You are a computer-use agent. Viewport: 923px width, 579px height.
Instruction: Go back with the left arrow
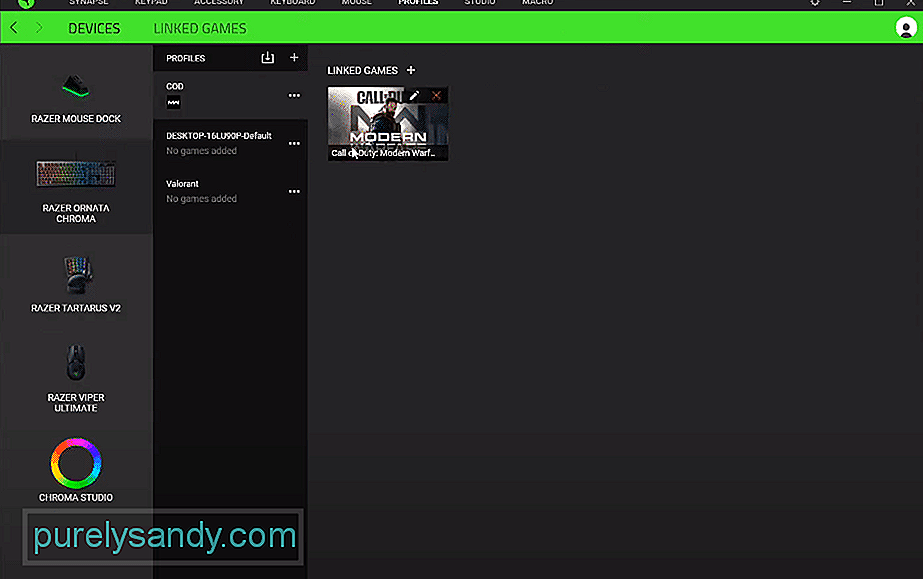coord(14,28)
